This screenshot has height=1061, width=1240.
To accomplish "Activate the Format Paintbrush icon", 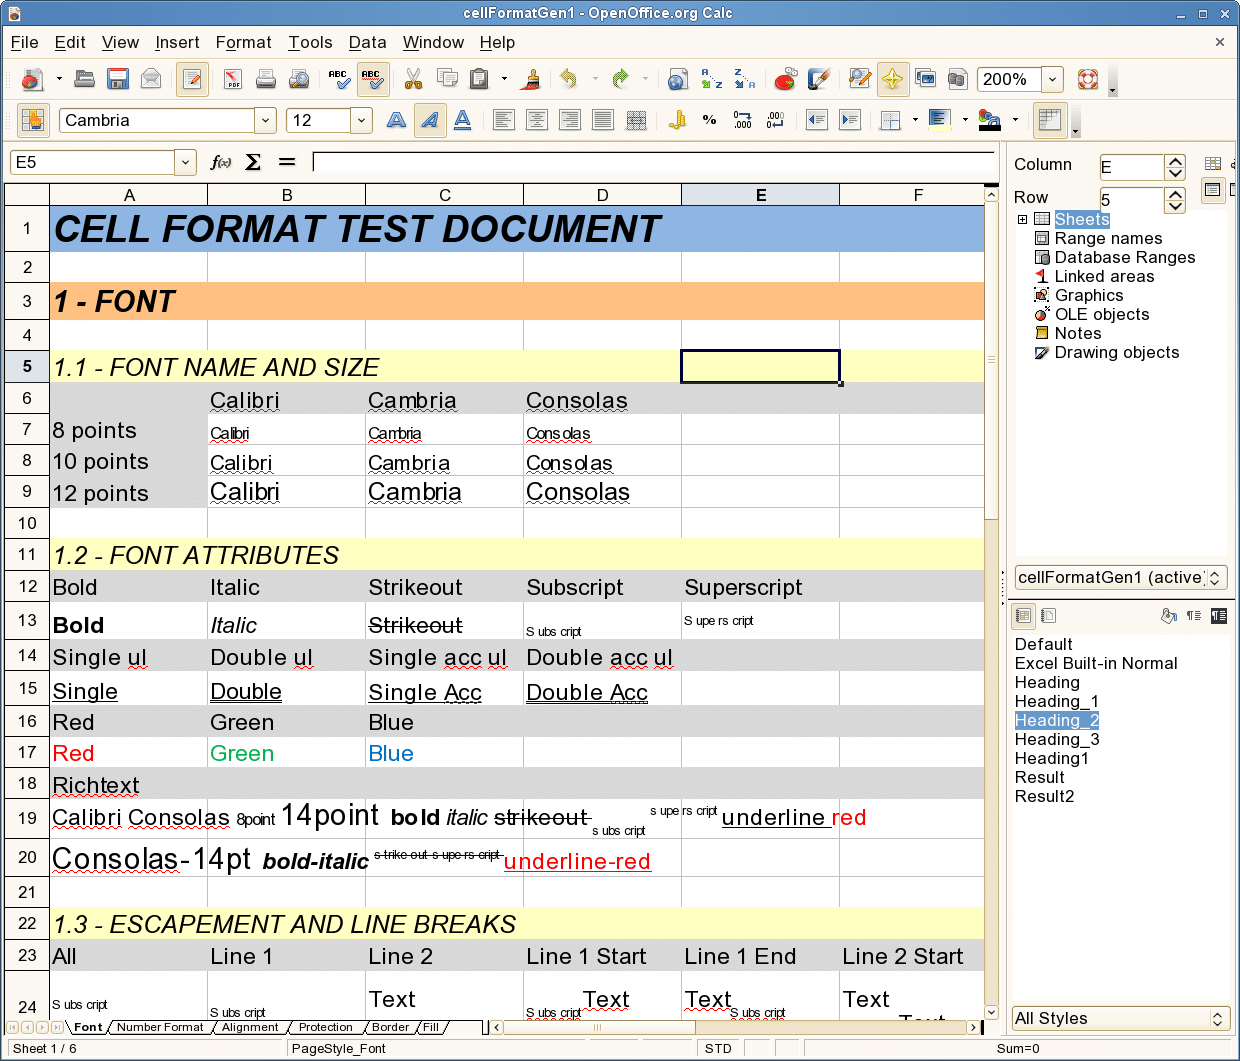I will pyautogui.click(x=532, y=79).
